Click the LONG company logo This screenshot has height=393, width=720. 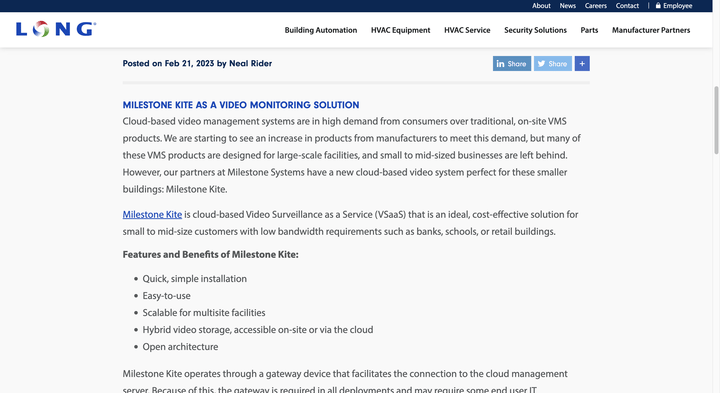[x=56, y=29]
